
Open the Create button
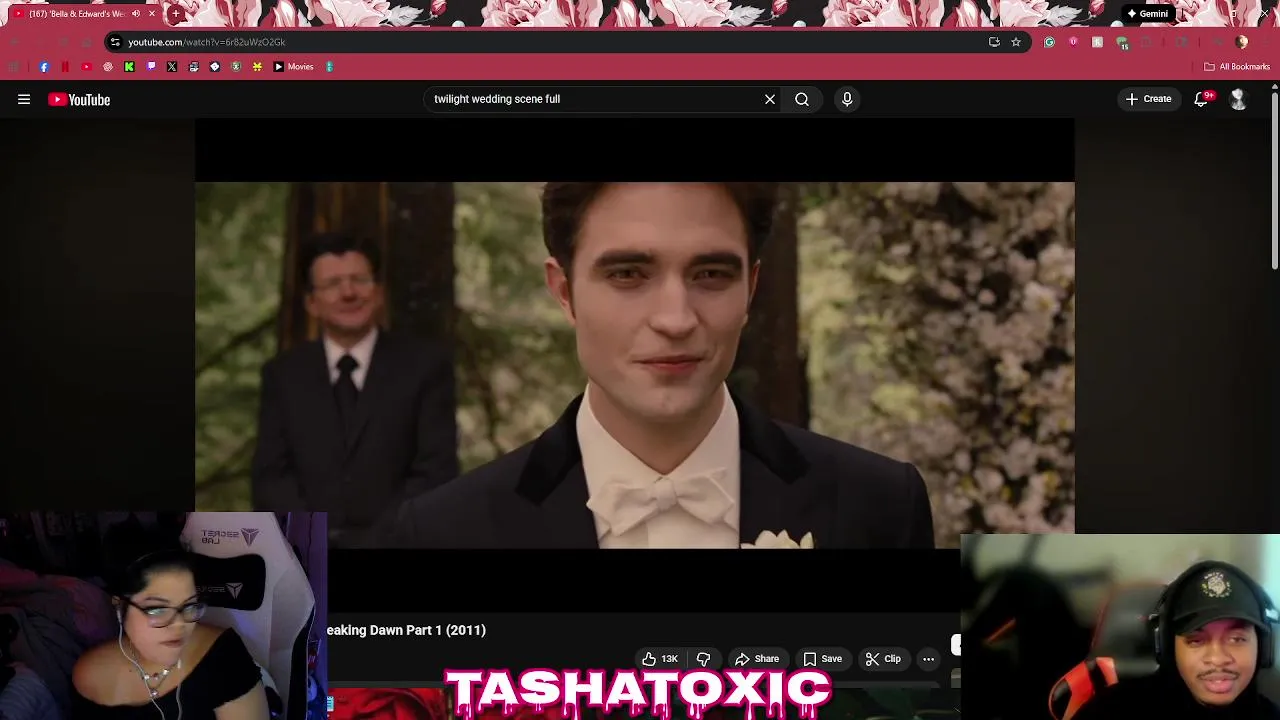point(1148,99)
